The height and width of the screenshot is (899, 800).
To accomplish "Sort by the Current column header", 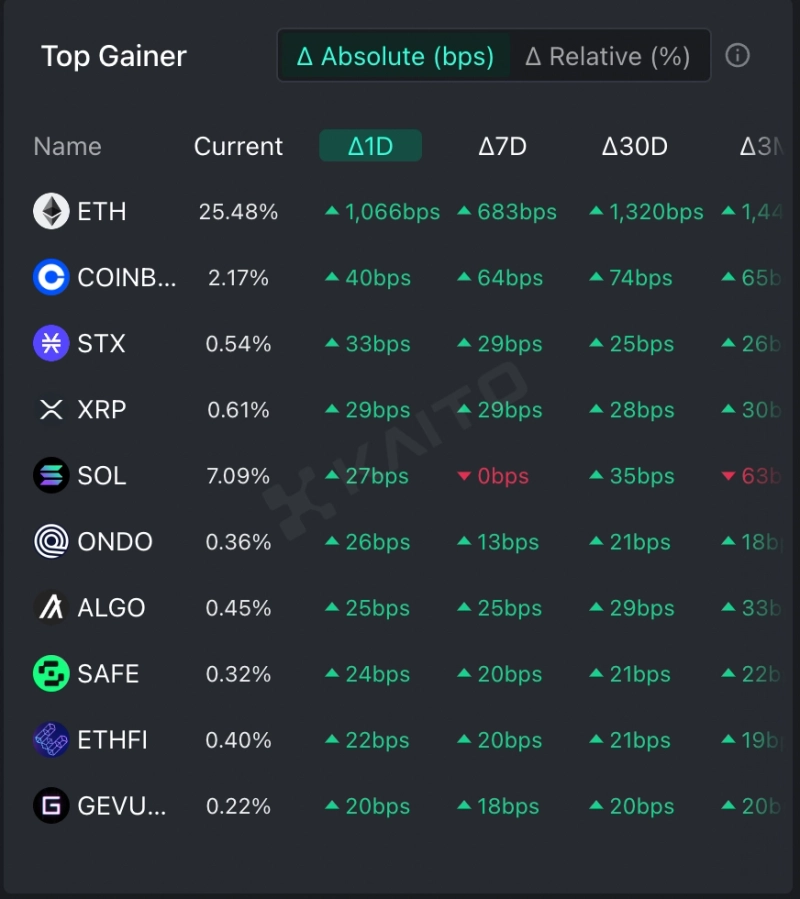I will pyautogui.click(x=238, y=146).
